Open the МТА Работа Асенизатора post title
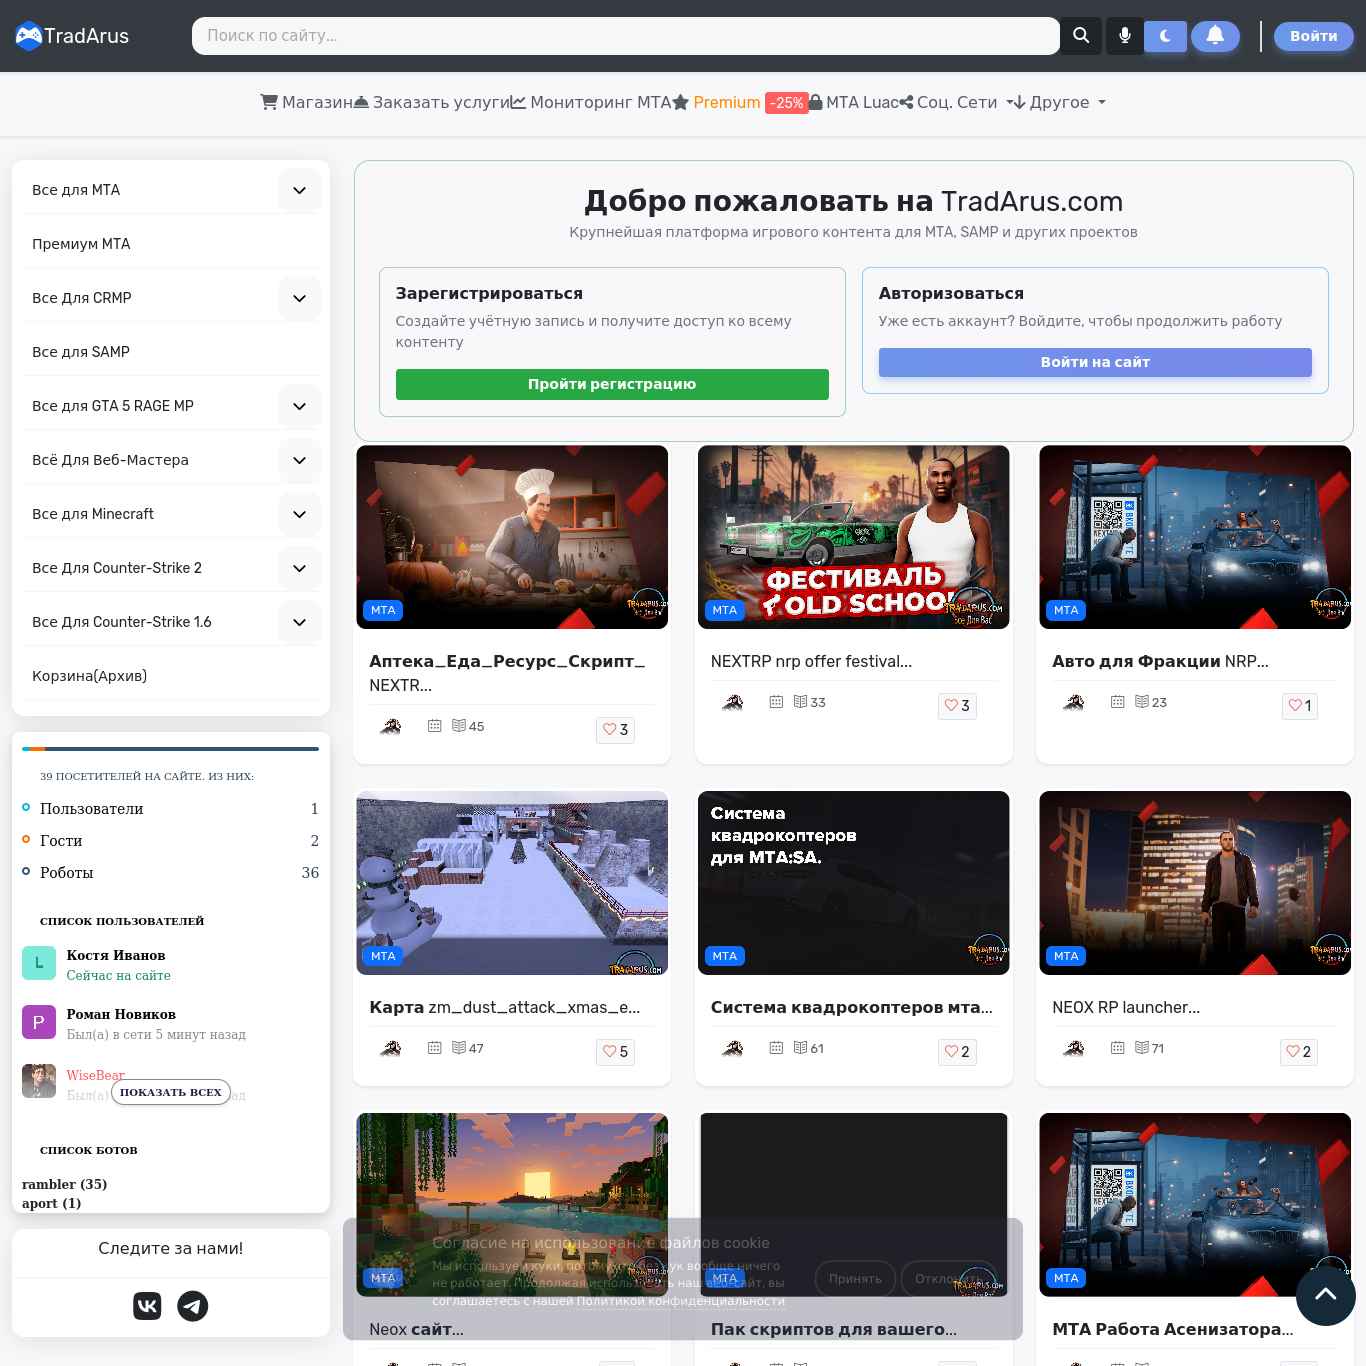 [1172, 1329]
